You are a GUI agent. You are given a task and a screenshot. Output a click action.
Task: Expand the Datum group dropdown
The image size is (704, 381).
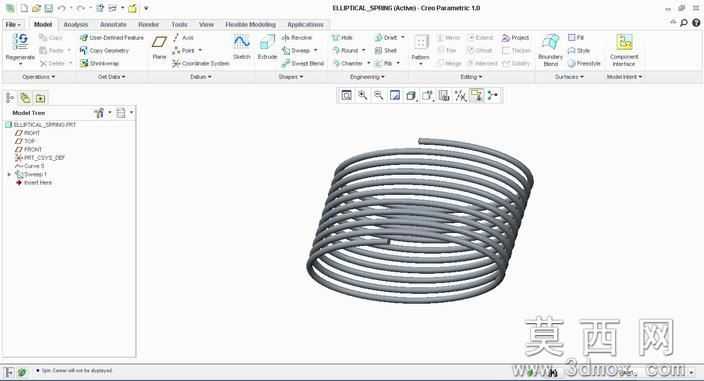201,77
